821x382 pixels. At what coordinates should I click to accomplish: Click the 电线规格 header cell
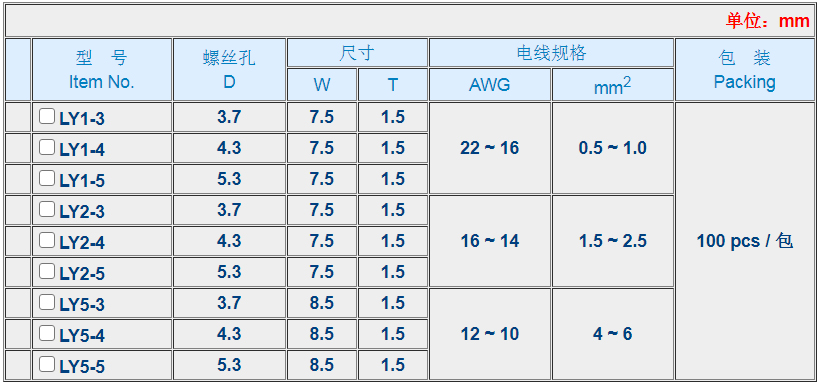pos(551,53)
